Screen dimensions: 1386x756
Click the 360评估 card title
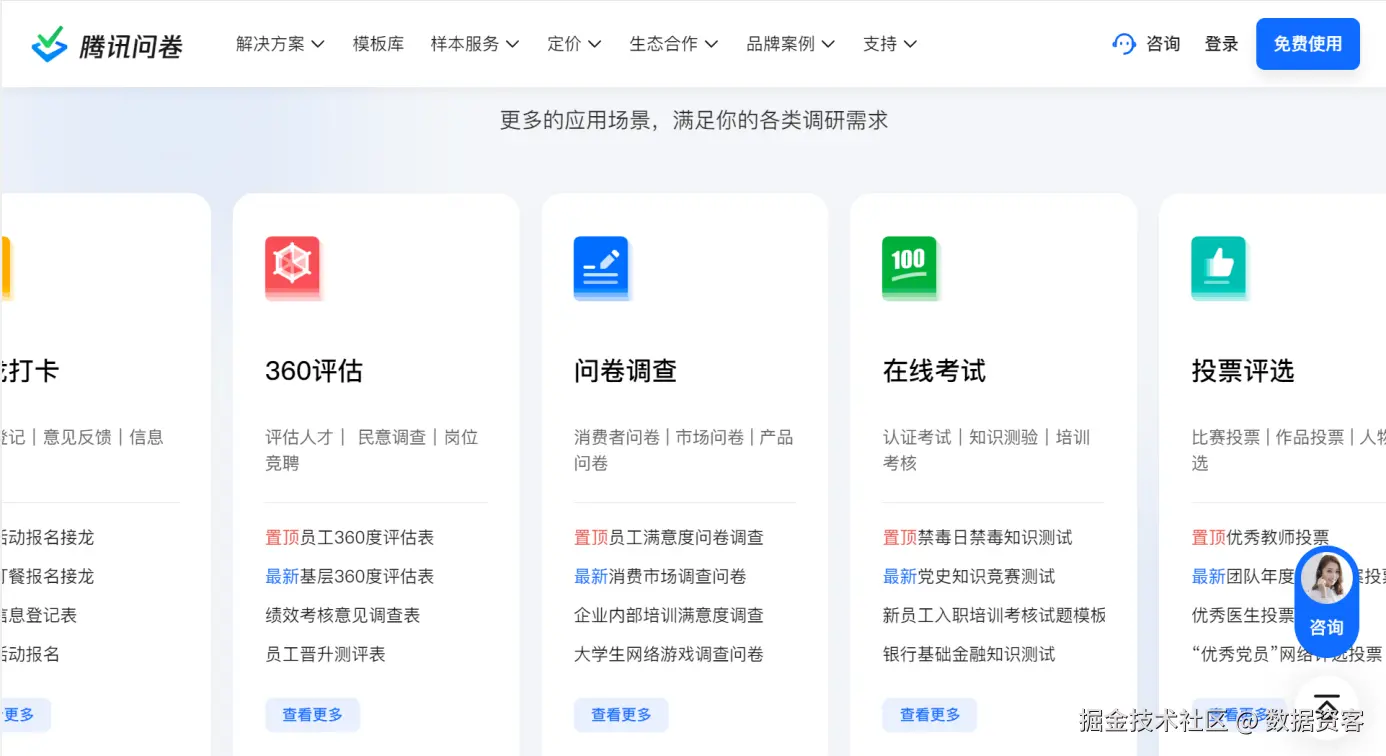[314, 371]
